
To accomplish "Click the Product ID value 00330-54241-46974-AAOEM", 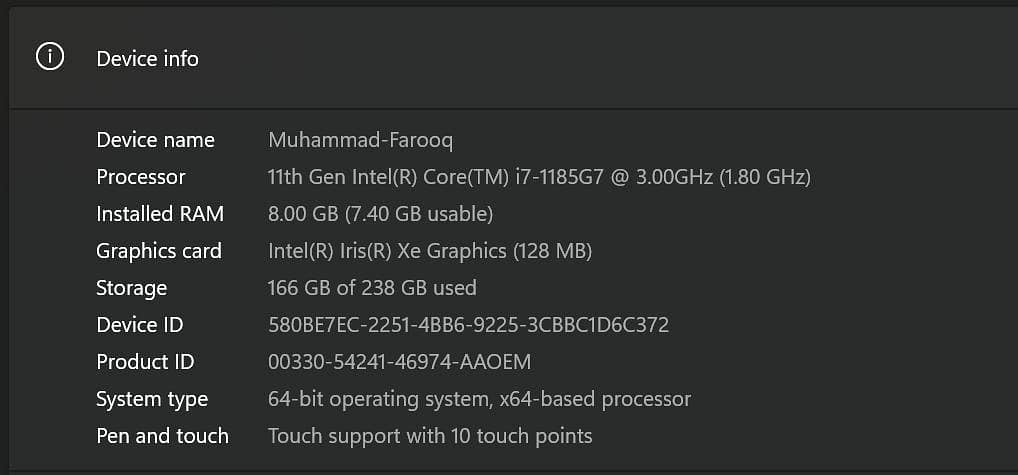I will coord(399,362).
